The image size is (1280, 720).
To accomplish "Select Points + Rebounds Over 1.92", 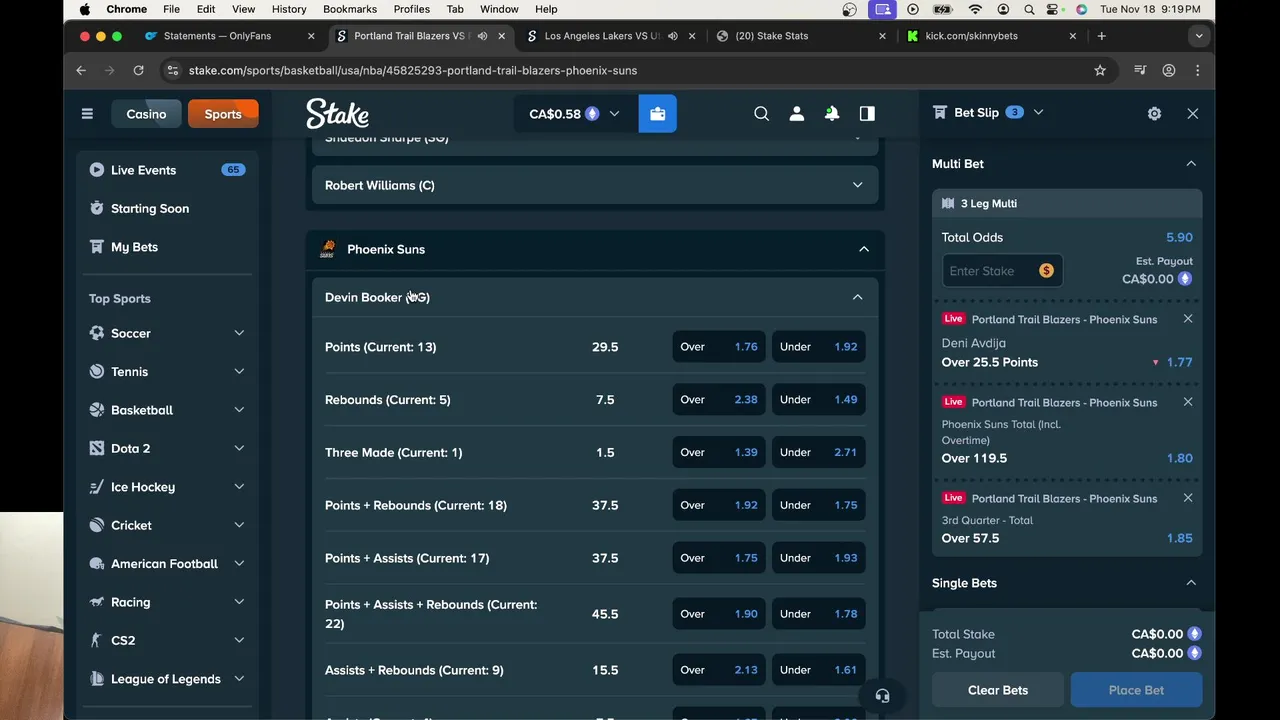I will click(x=719, y=506).
